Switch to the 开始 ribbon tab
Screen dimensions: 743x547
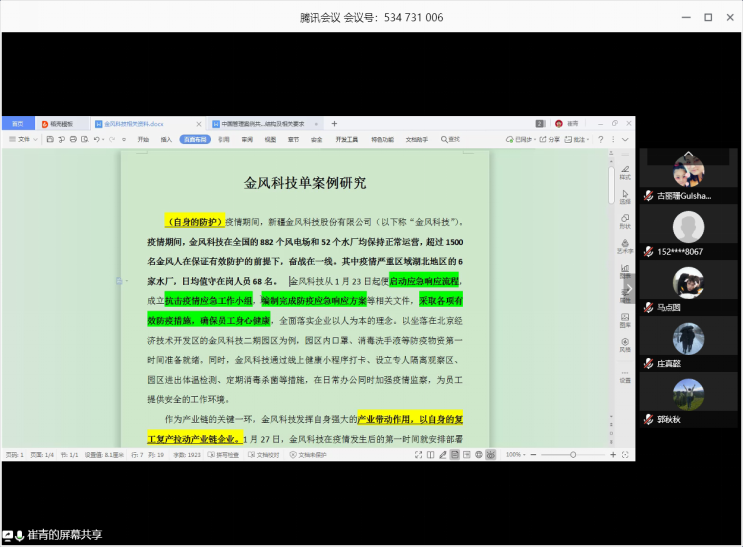[143, 139]
